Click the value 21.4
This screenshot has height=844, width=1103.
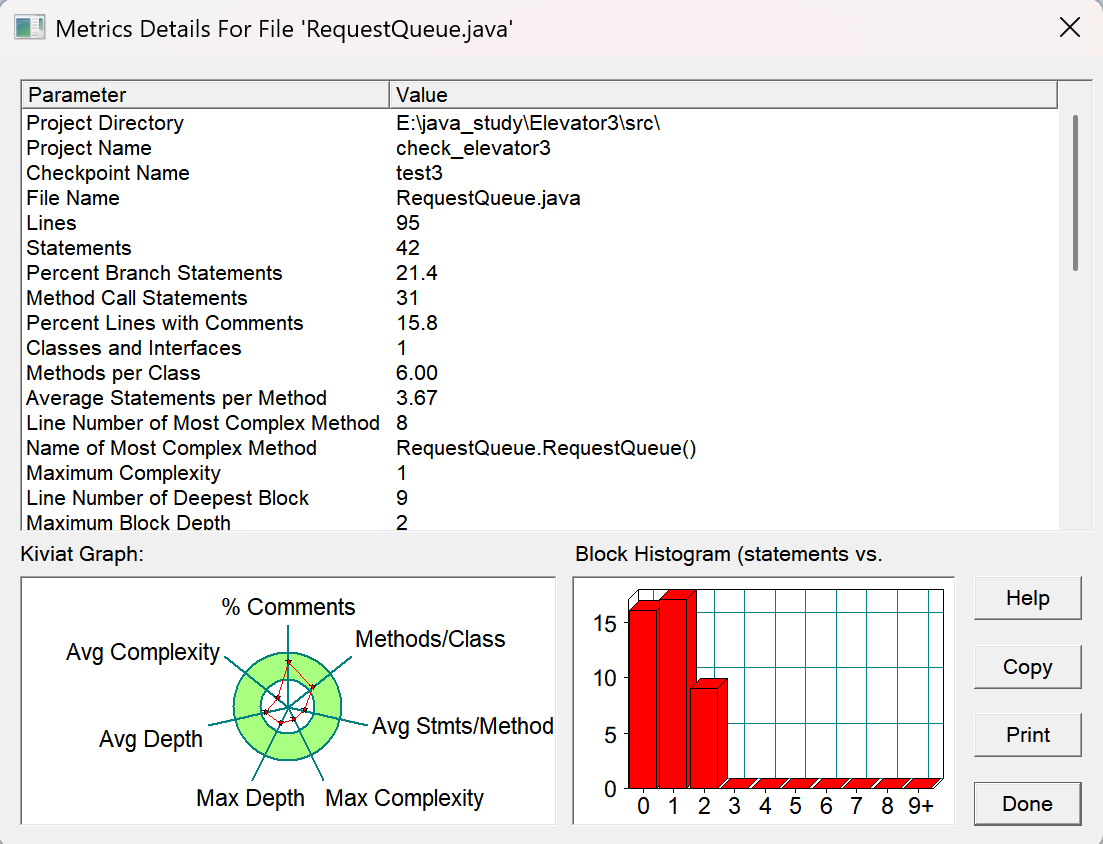(416, 273)
